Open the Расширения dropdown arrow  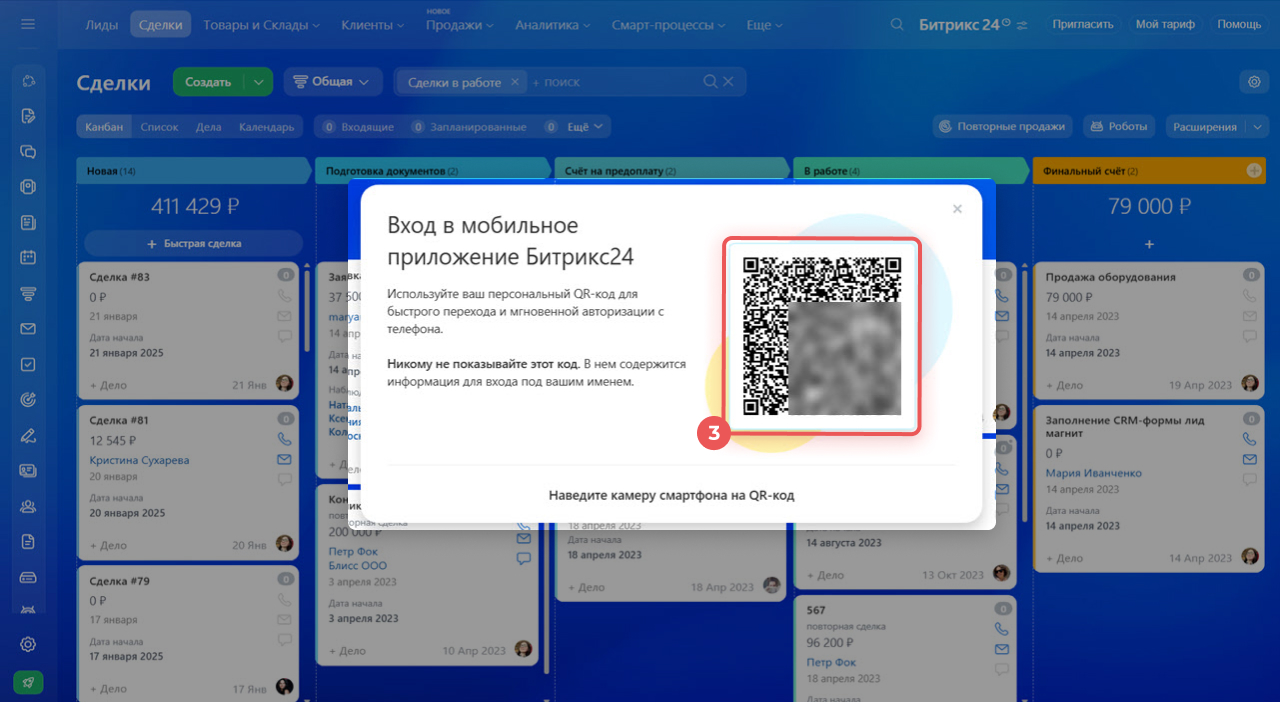coord(1257,127)
